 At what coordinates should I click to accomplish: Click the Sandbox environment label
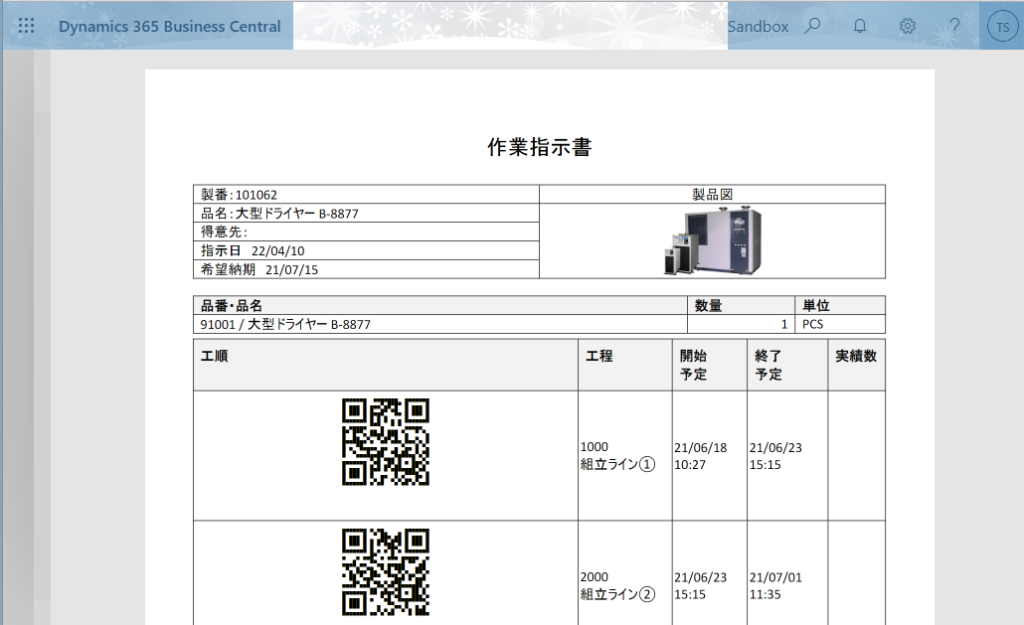(758, 26)
